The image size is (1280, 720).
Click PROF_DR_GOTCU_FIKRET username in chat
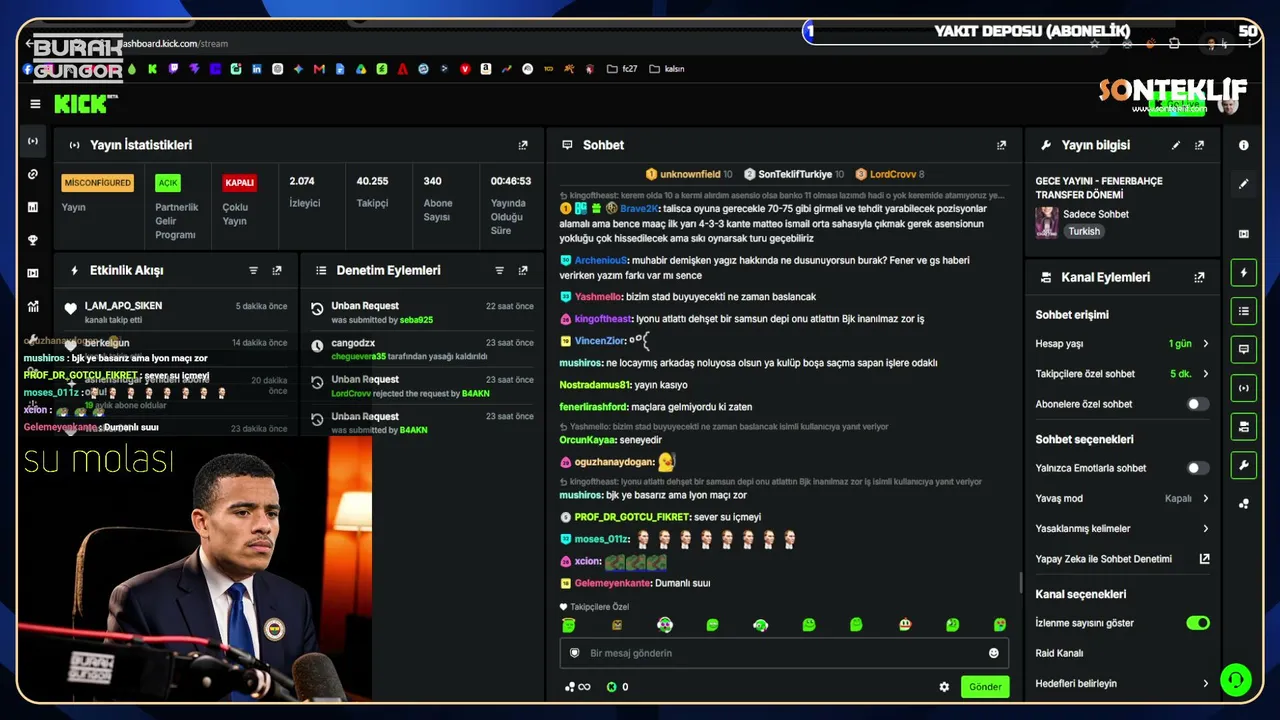[632, 517]
